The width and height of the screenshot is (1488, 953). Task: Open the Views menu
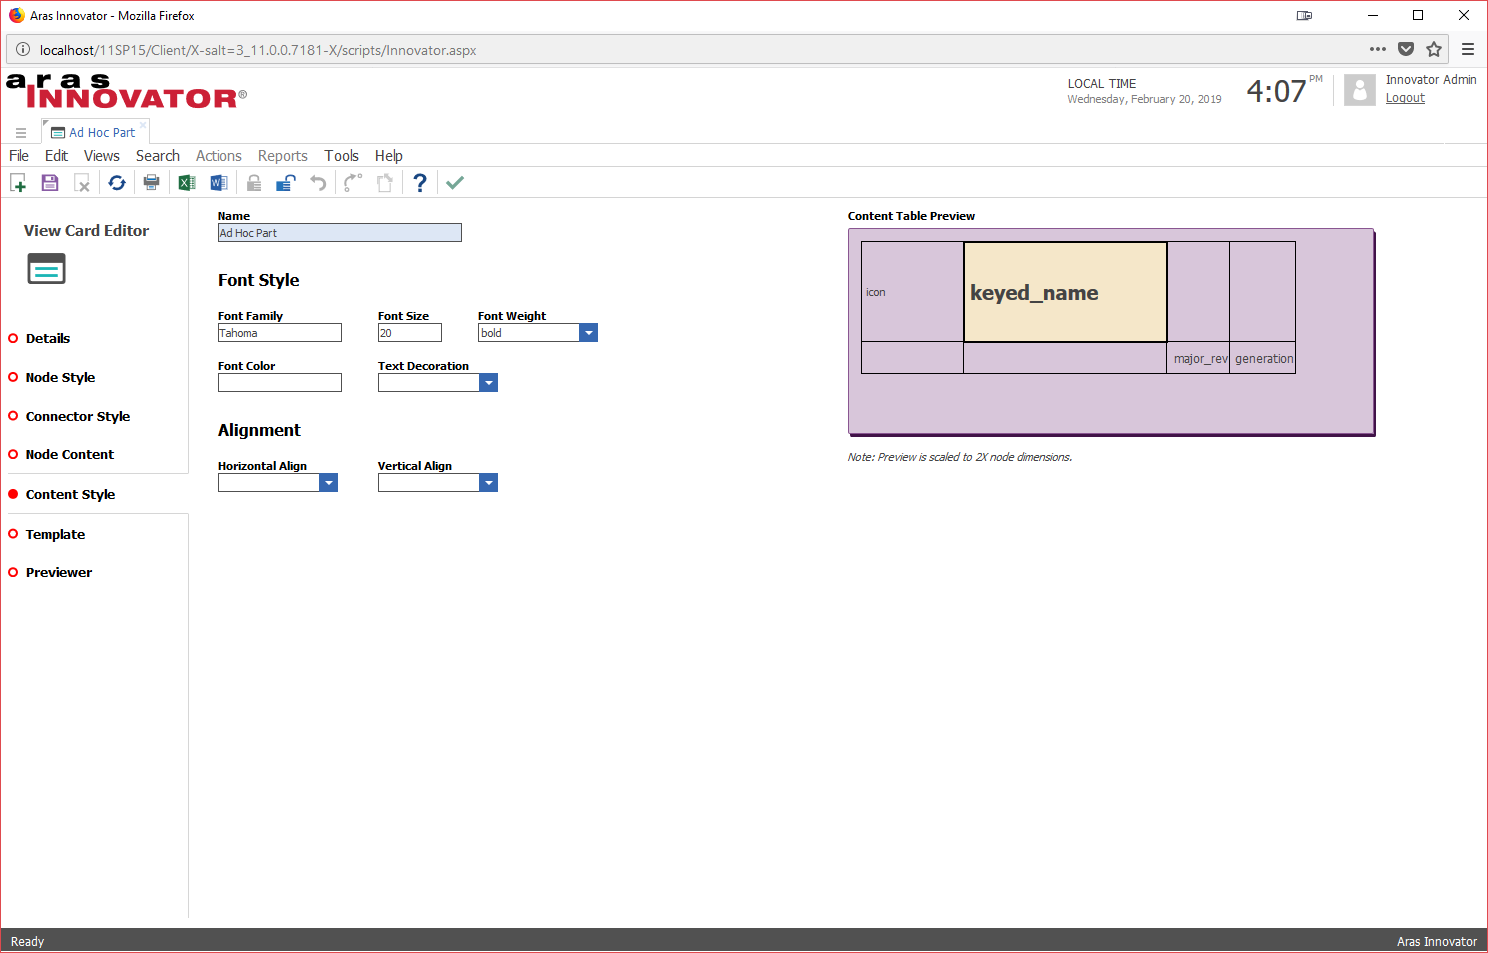tap(102, 156)
